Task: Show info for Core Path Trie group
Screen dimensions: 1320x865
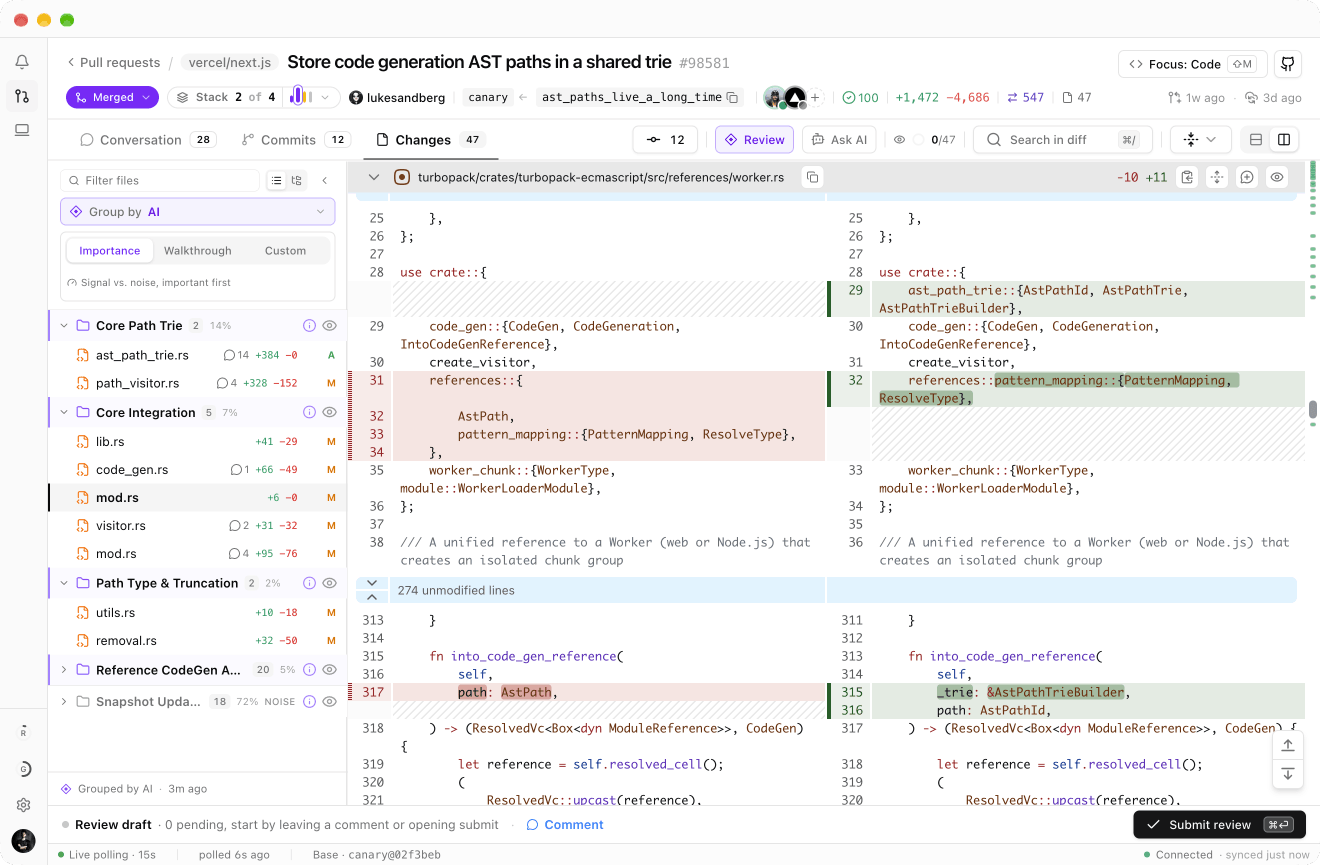Action: click(309, 326)
